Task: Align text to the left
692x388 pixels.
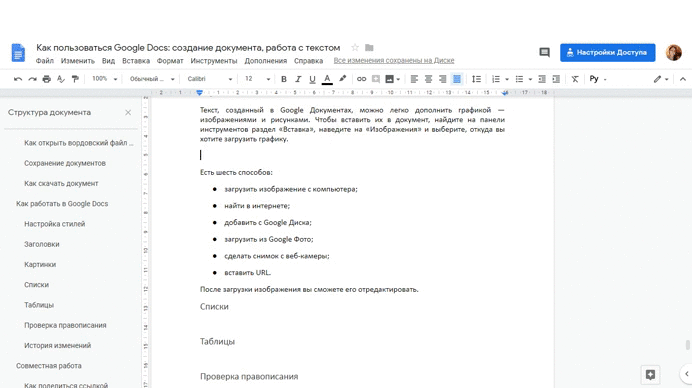Action: pos(414,79)
